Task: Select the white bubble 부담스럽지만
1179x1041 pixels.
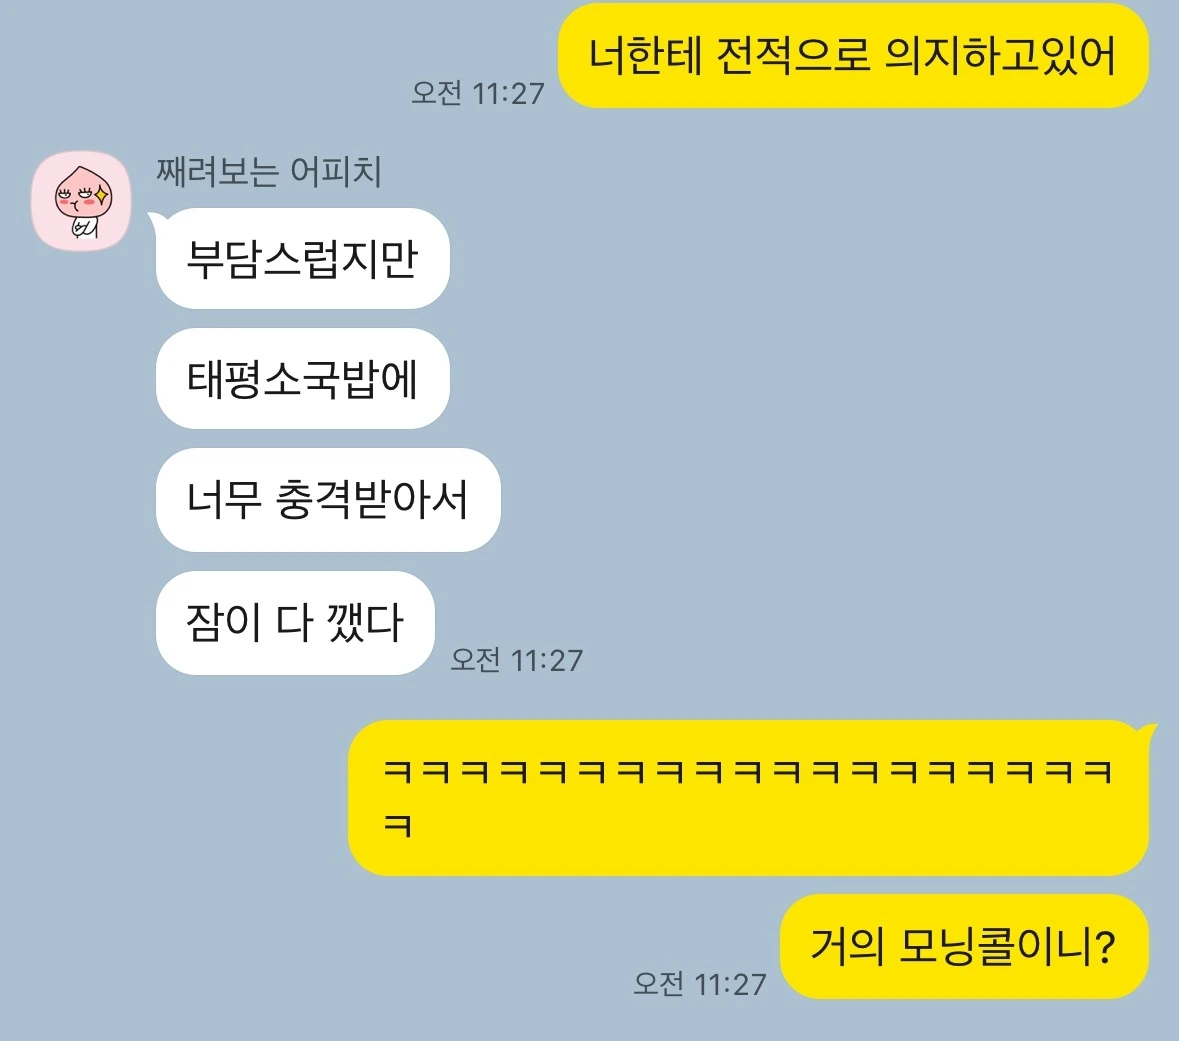Action: (302, 258)
